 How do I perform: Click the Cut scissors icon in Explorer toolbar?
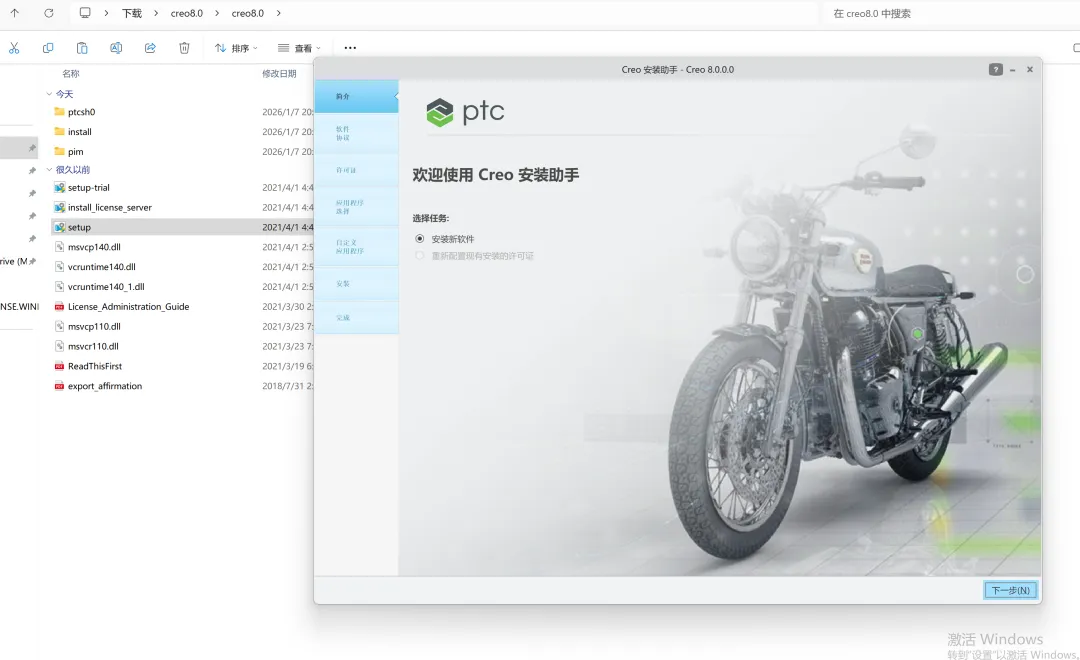(14, 48)
